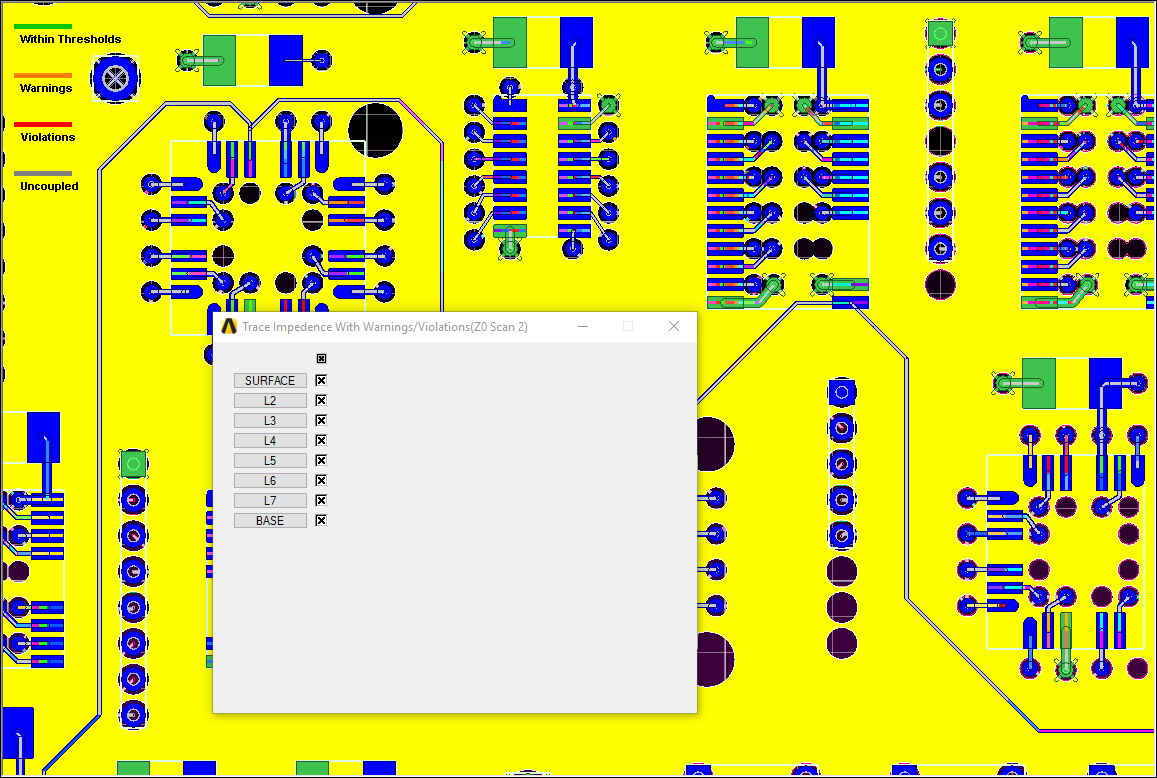
Task: Uncheck the BASE layer checkbox
Action: click(320, 520)
